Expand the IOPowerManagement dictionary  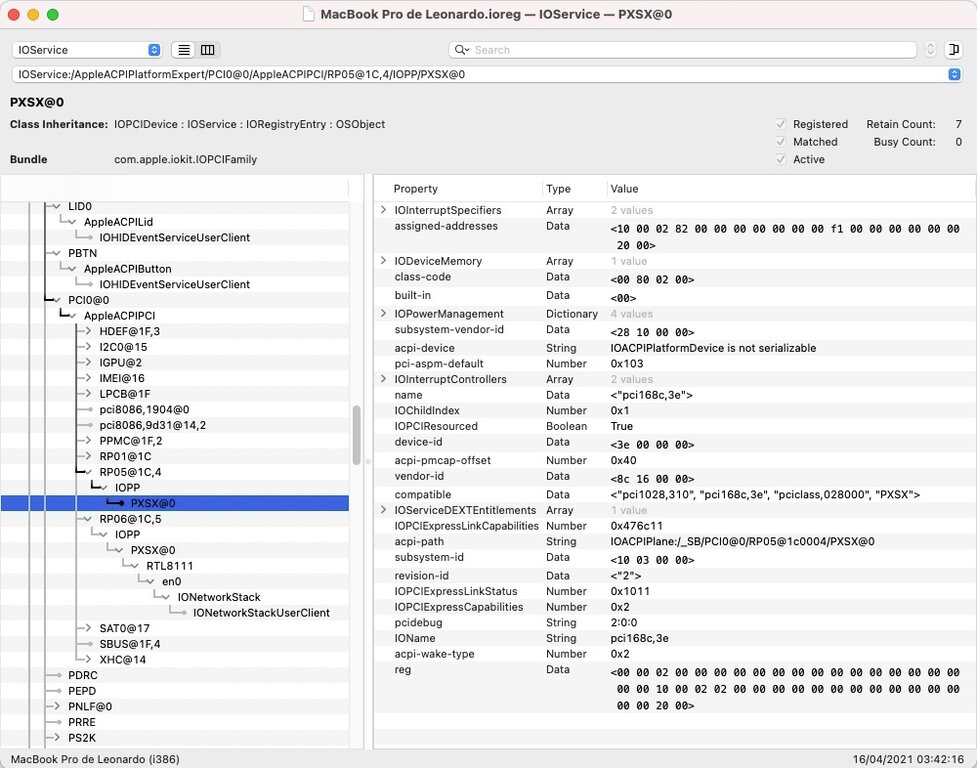coord(383,313)
